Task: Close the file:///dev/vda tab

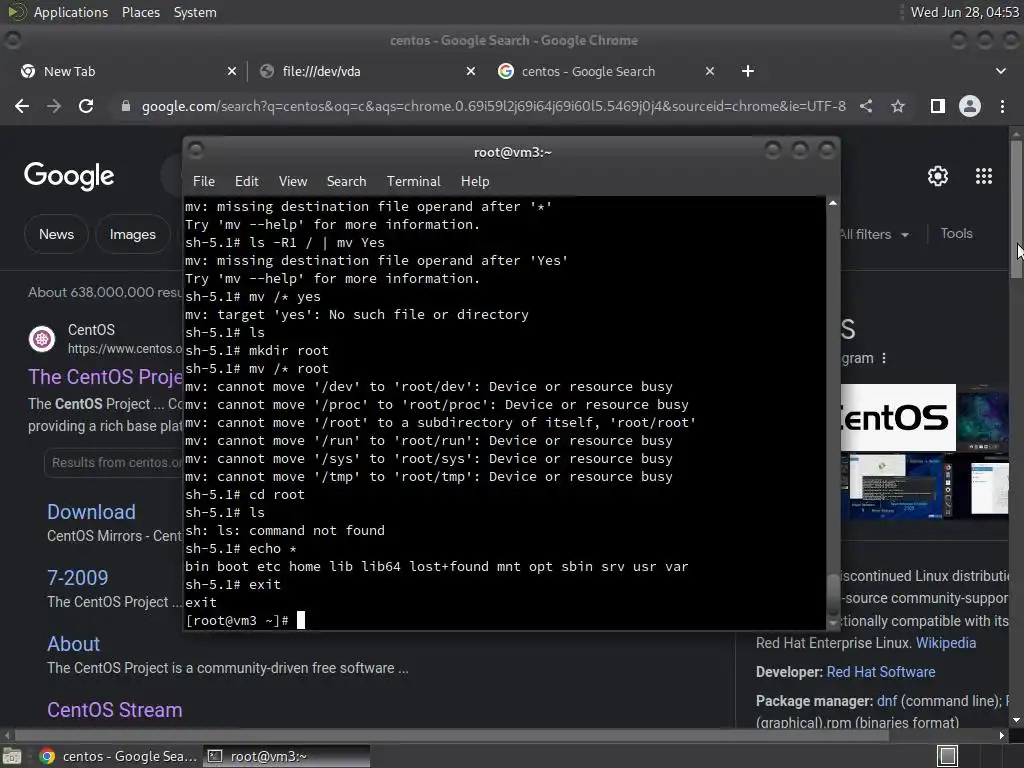Action: [471, 71]
